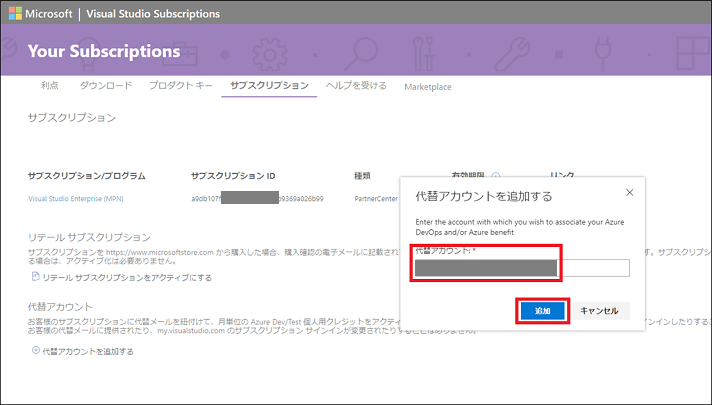Click the サブスクリプション/プログラム column header
Viewport: 712px width, 405px height.
coord(87,176)
